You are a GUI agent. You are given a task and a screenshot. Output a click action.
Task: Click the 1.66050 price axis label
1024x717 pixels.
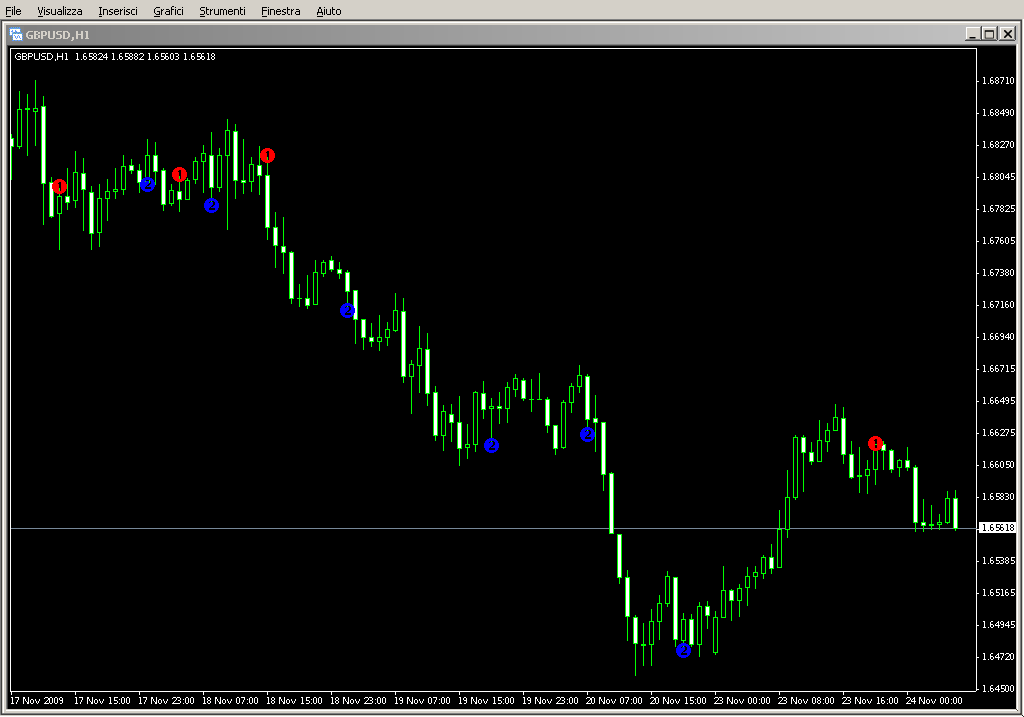point(999,465)
